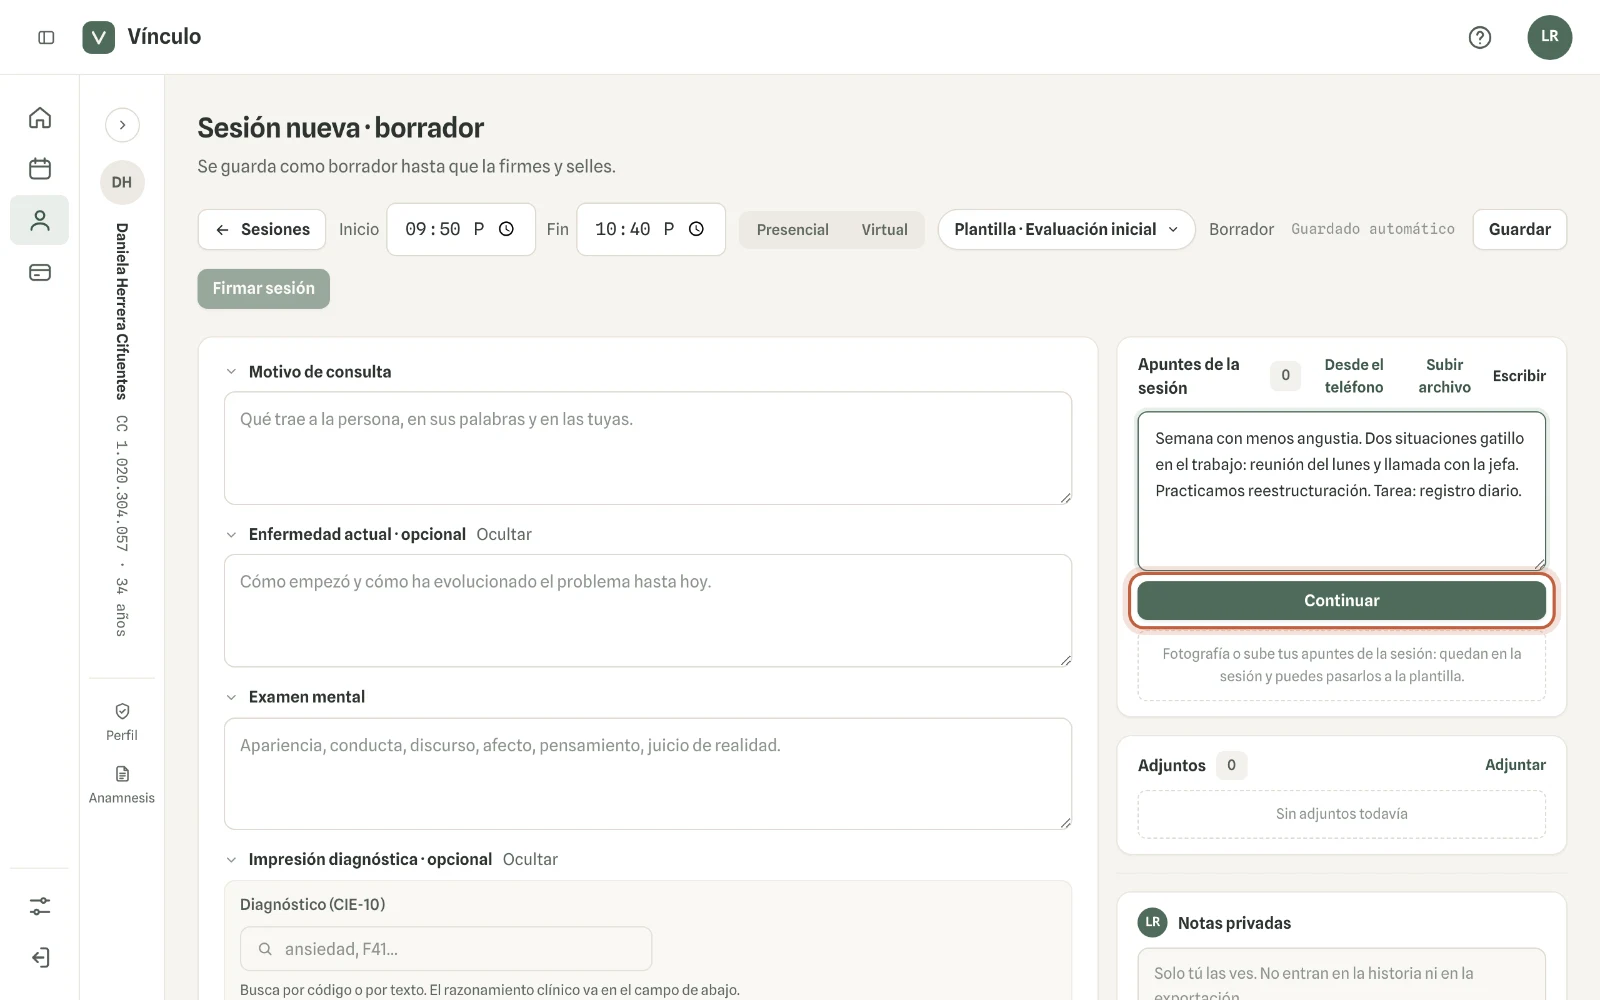The image size is (1600, 1000).
Task: Go to home in sidebar
Action: 40,118
